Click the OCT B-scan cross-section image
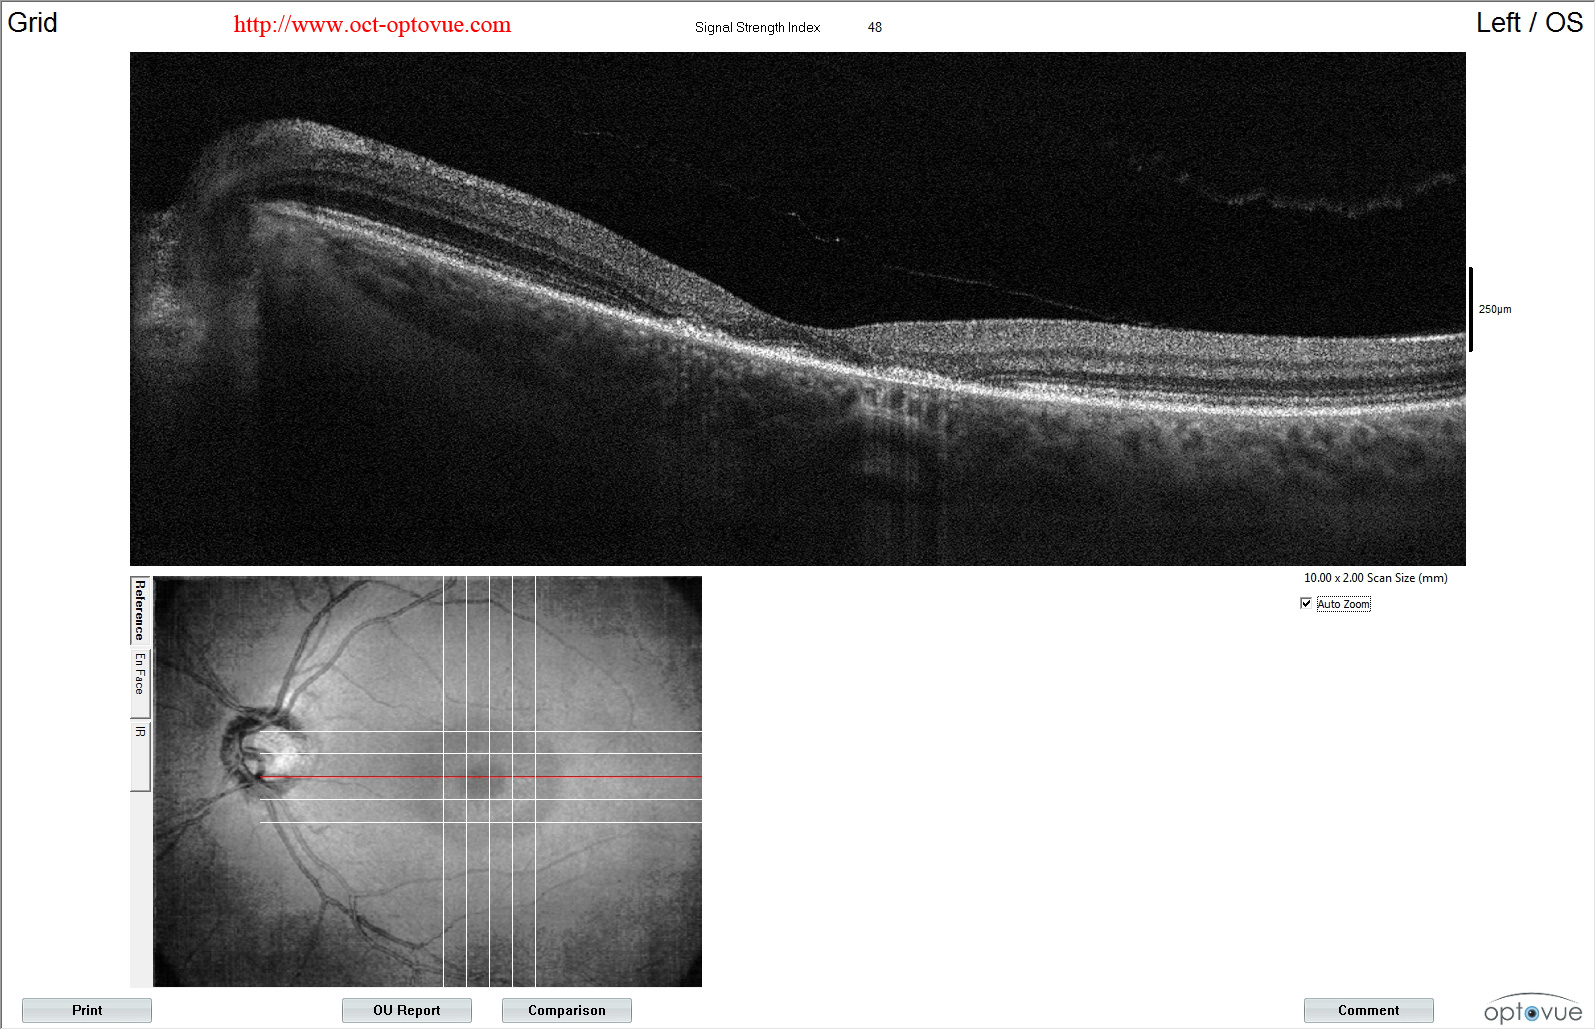 pyautogui.click(x=798, y=309)
